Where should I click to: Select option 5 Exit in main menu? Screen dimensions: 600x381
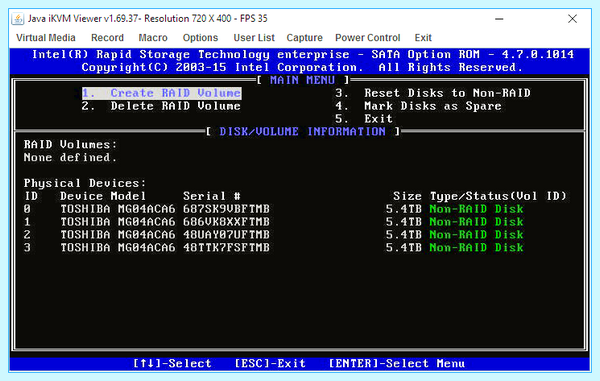364,119
